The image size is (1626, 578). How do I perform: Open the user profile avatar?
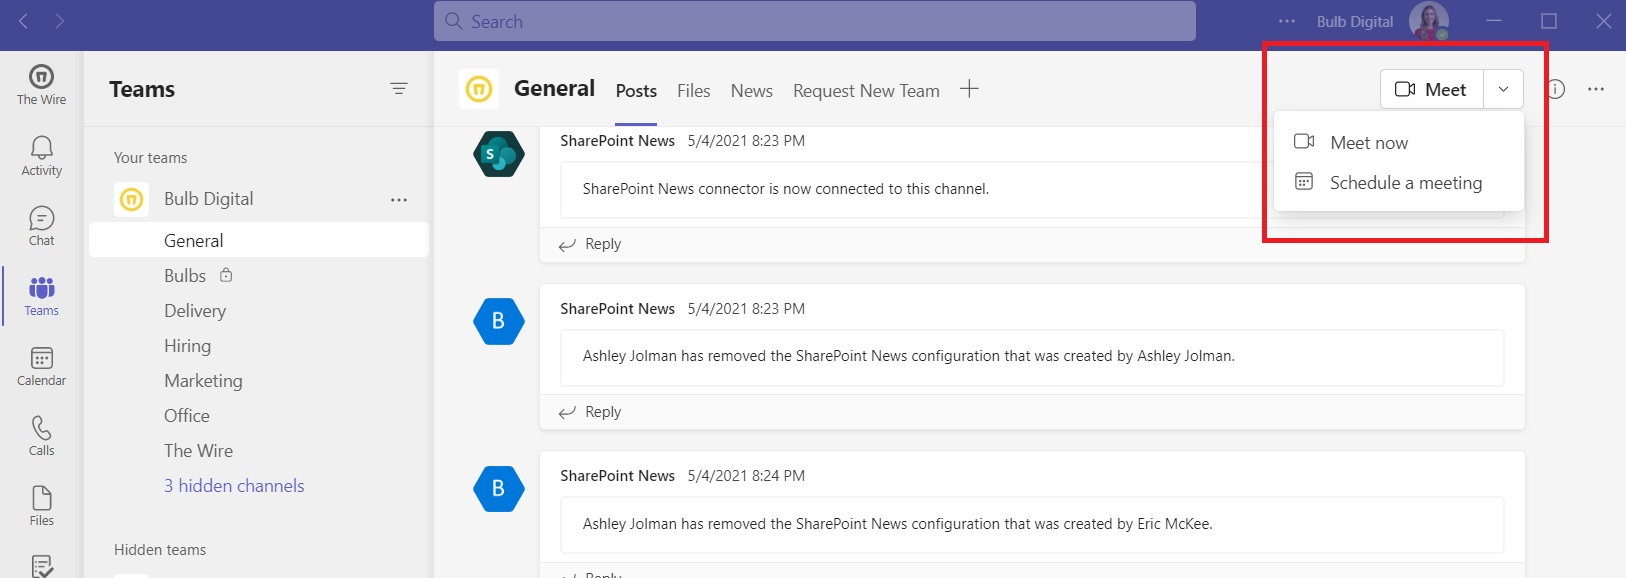(x=1429, y=21)
